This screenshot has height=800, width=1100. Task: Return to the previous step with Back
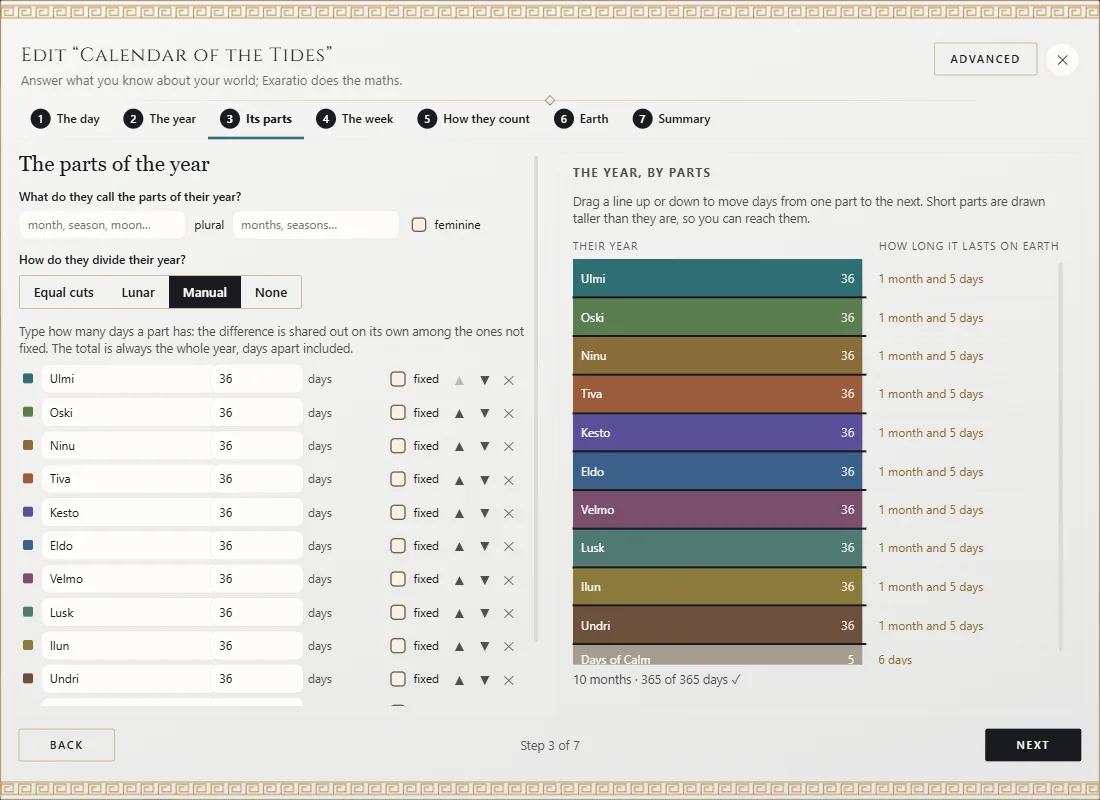coord(67,745)
